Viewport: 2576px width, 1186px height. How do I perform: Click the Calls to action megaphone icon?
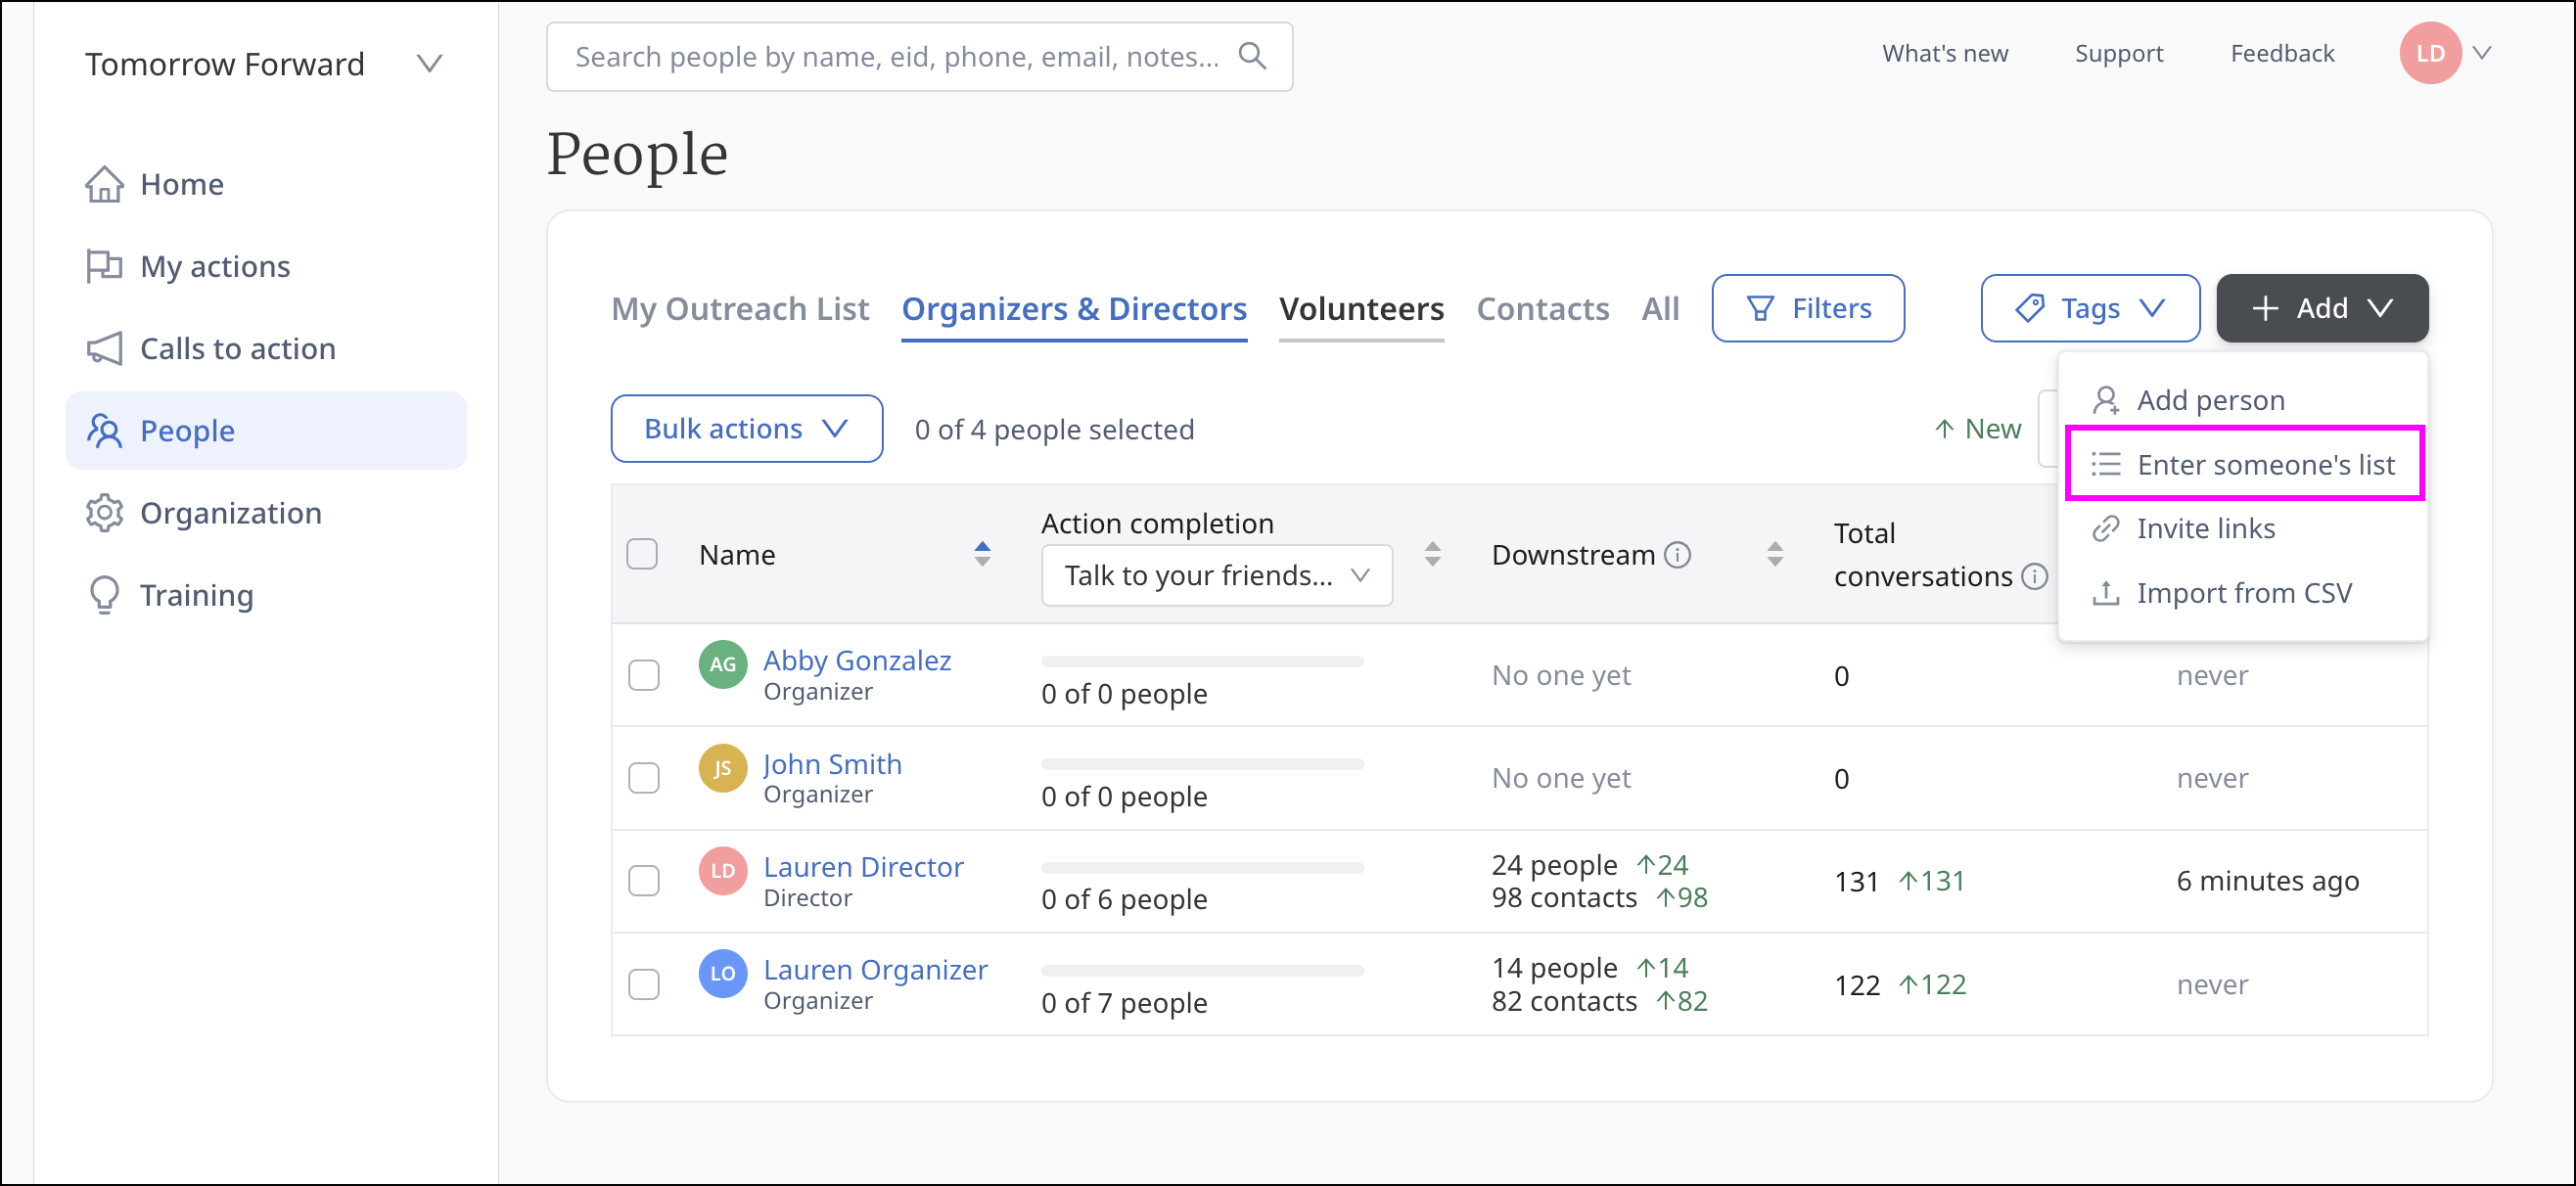pos(104,348)
